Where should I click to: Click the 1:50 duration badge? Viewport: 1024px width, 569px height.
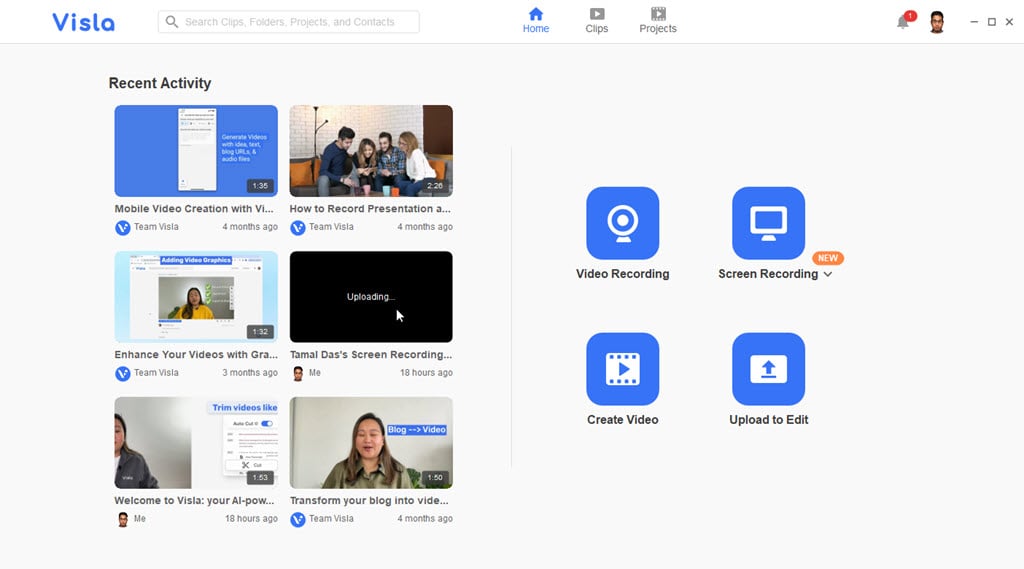435,478
